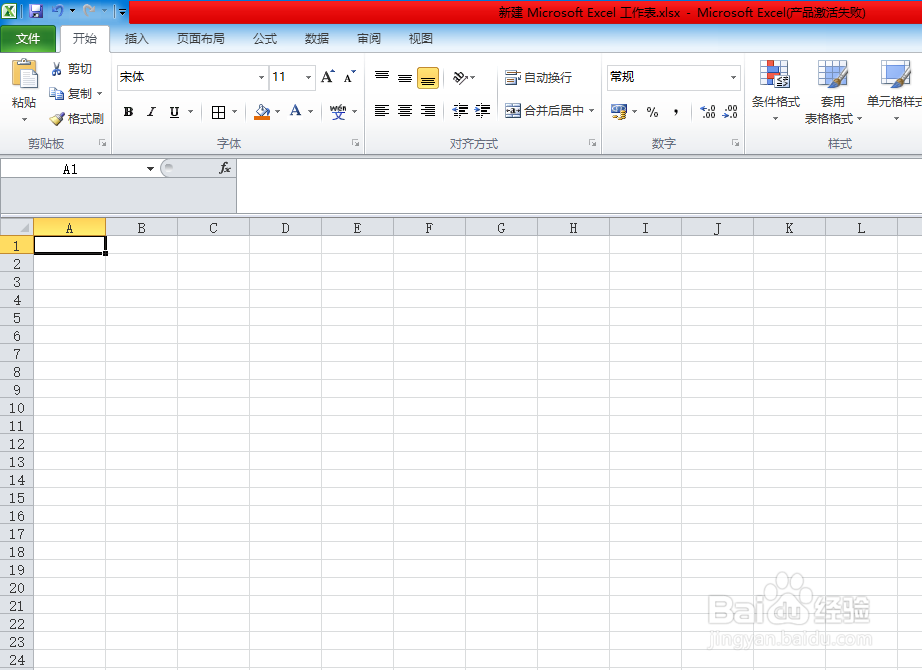Image resolution: width=922 pixels, height=670 pixels.
Task: Open Conditional Formatting (条件格式)
Action: pyautogui.click(x=775, y=91)
